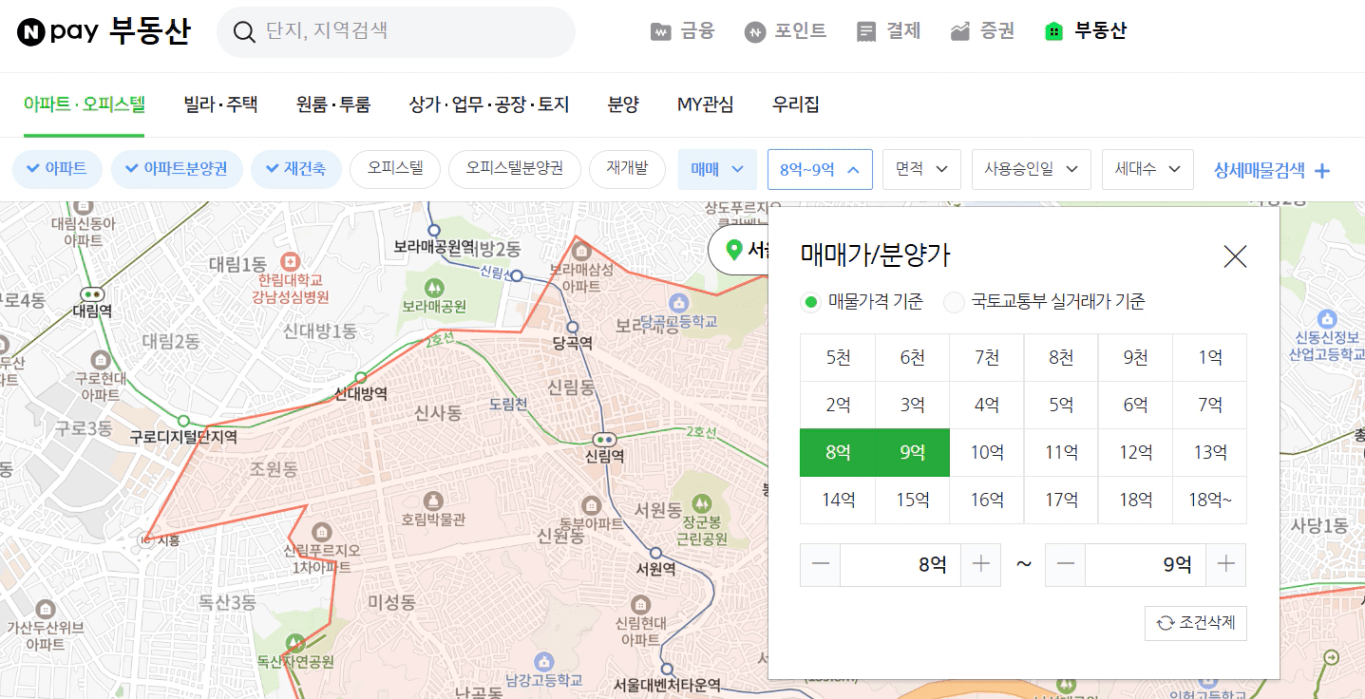Click the magnifying glass search icon
1365x699 pixels.
coord(244,32)
